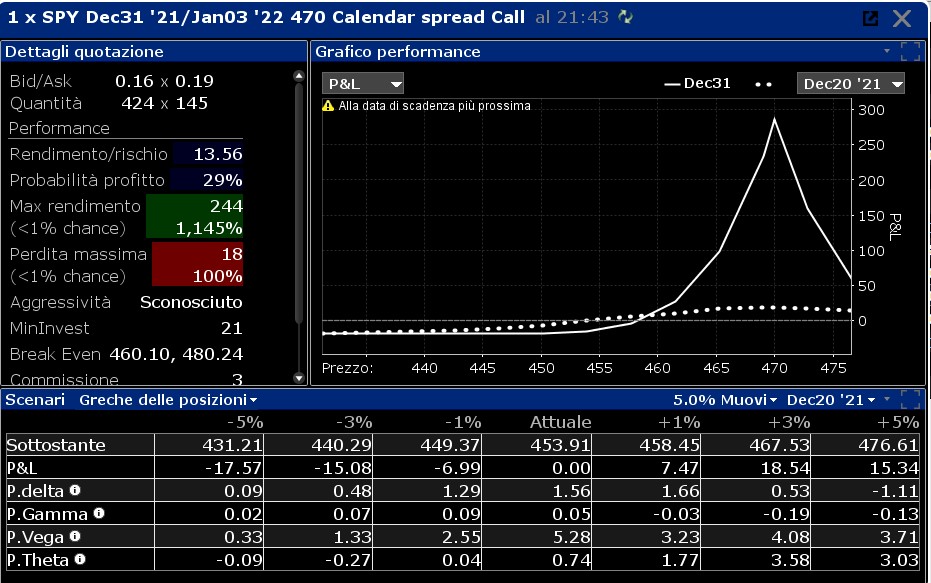The image size is (931, 583).
Task: Show info for P.Gamma
Action: (x=99, y=513)
